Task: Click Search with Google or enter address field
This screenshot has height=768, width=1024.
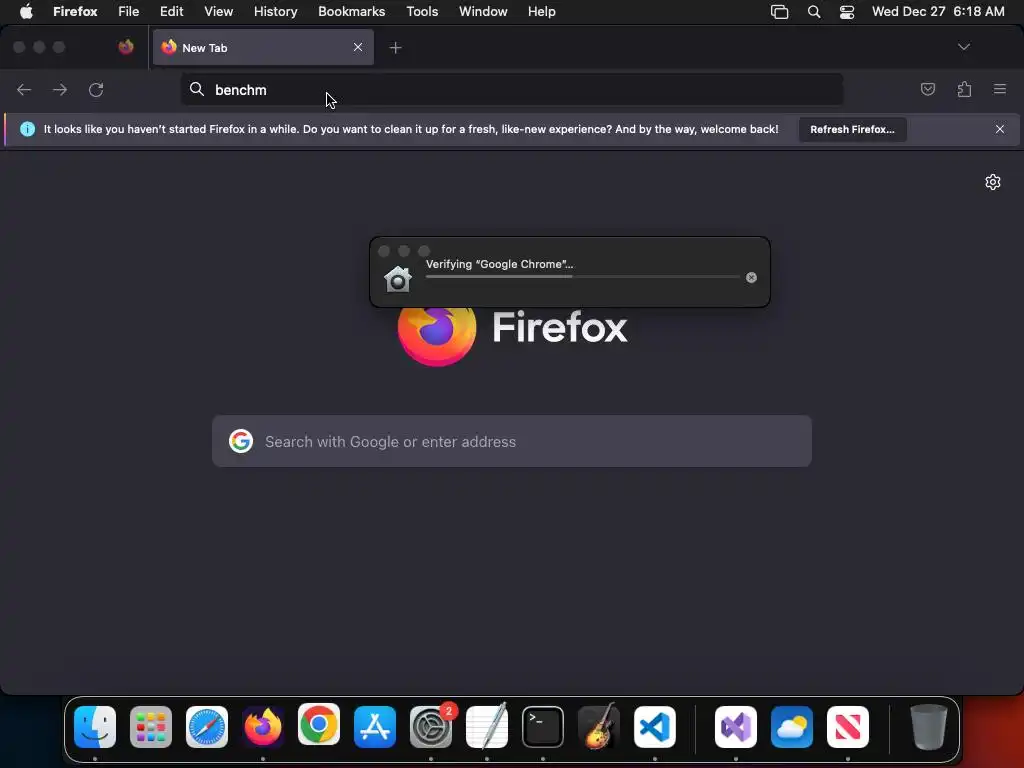Action: point(512,441)
